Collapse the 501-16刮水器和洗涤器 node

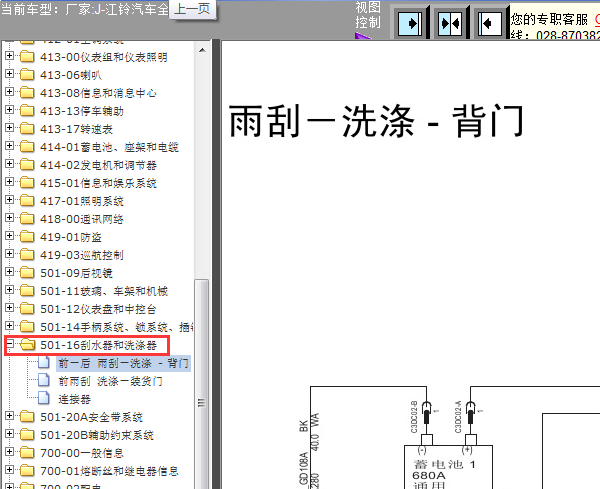click(9, 344)
